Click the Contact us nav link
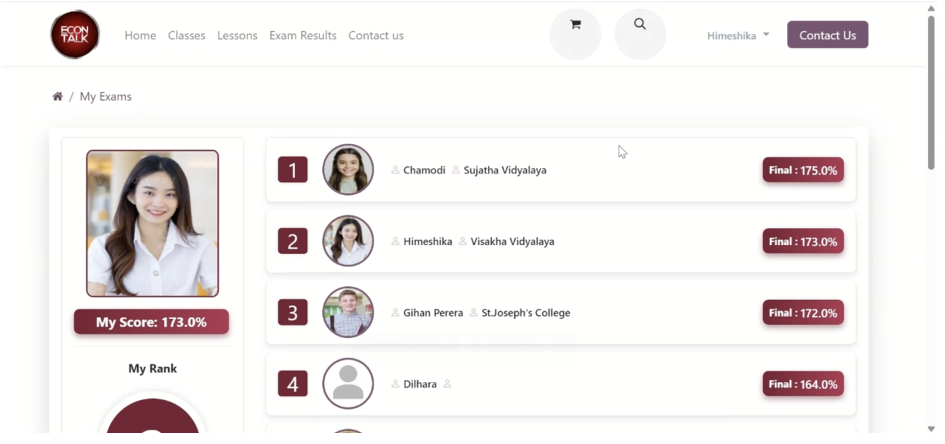This screenshot has height=444, width=945. coord(376,35)
